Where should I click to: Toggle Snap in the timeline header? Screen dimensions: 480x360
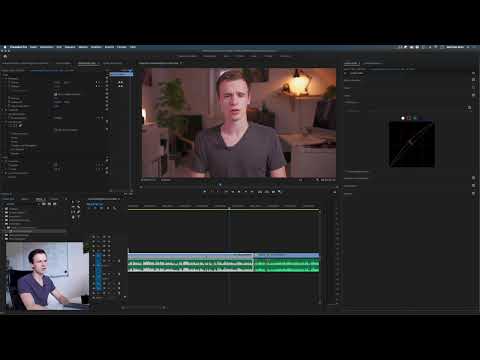[x=95, y=208]
